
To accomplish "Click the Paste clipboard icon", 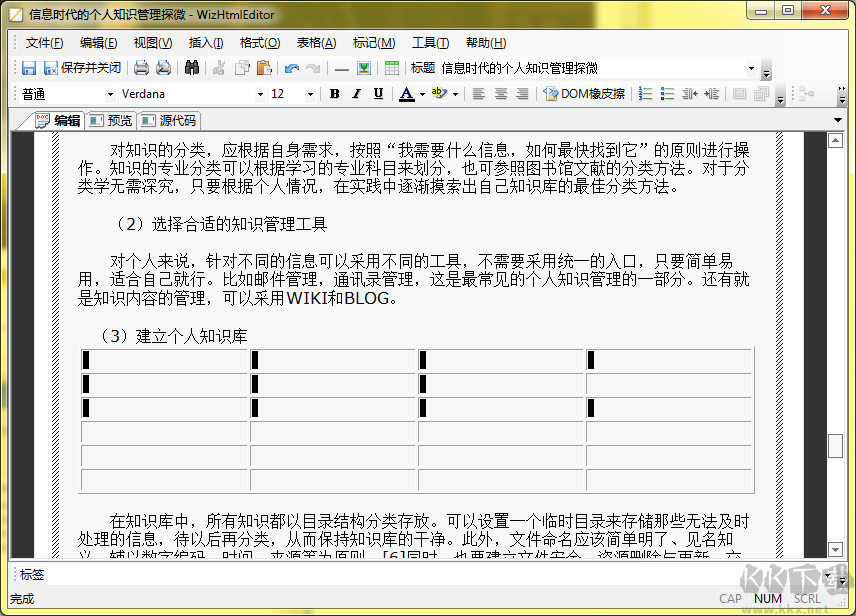I will click(264, 68).
